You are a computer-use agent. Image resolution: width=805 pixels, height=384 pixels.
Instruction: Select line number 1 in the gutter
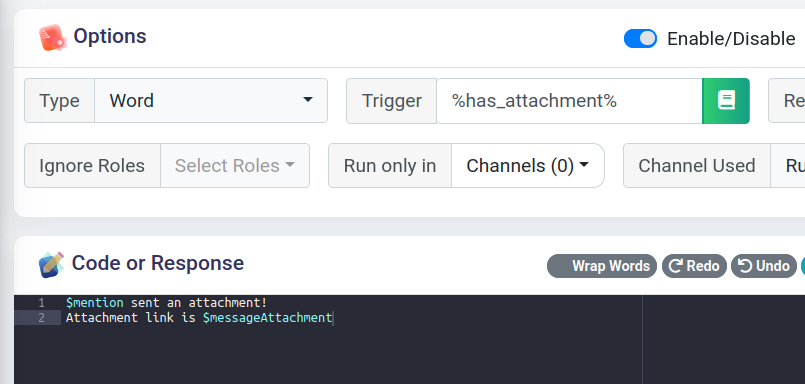[x=42, y=303]
